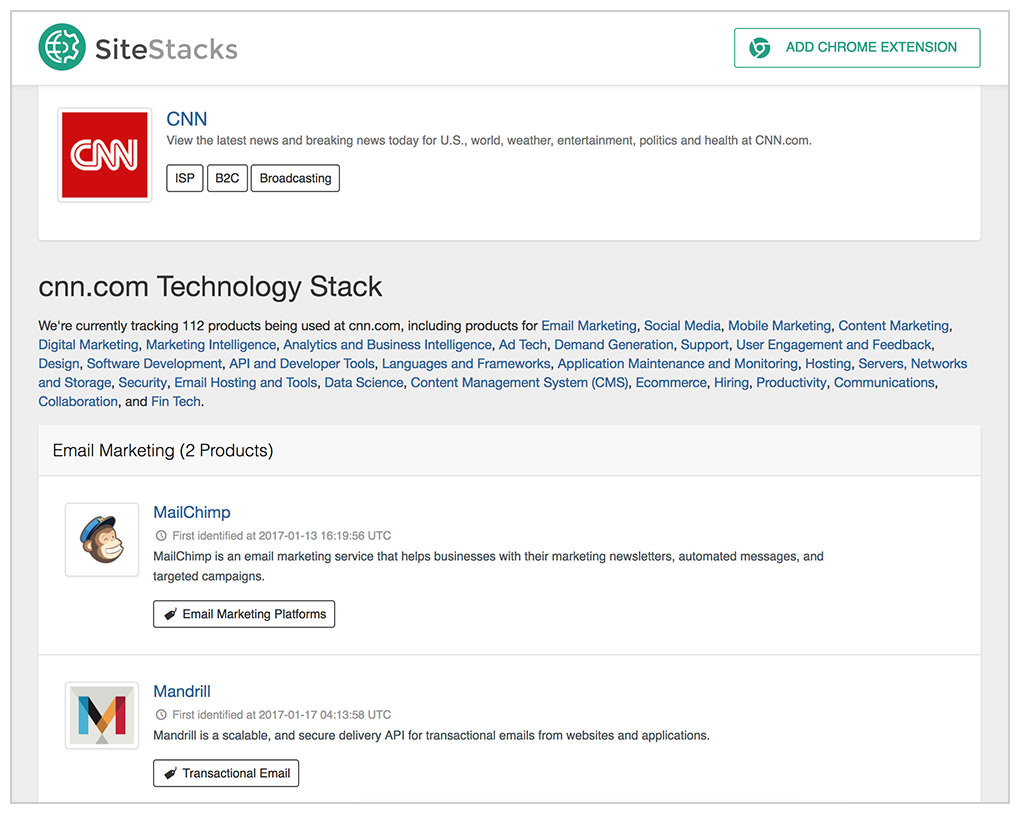The image size is (1020, 814).
Task: Jump to Data Science category link
Action: (x=364, y=383)
